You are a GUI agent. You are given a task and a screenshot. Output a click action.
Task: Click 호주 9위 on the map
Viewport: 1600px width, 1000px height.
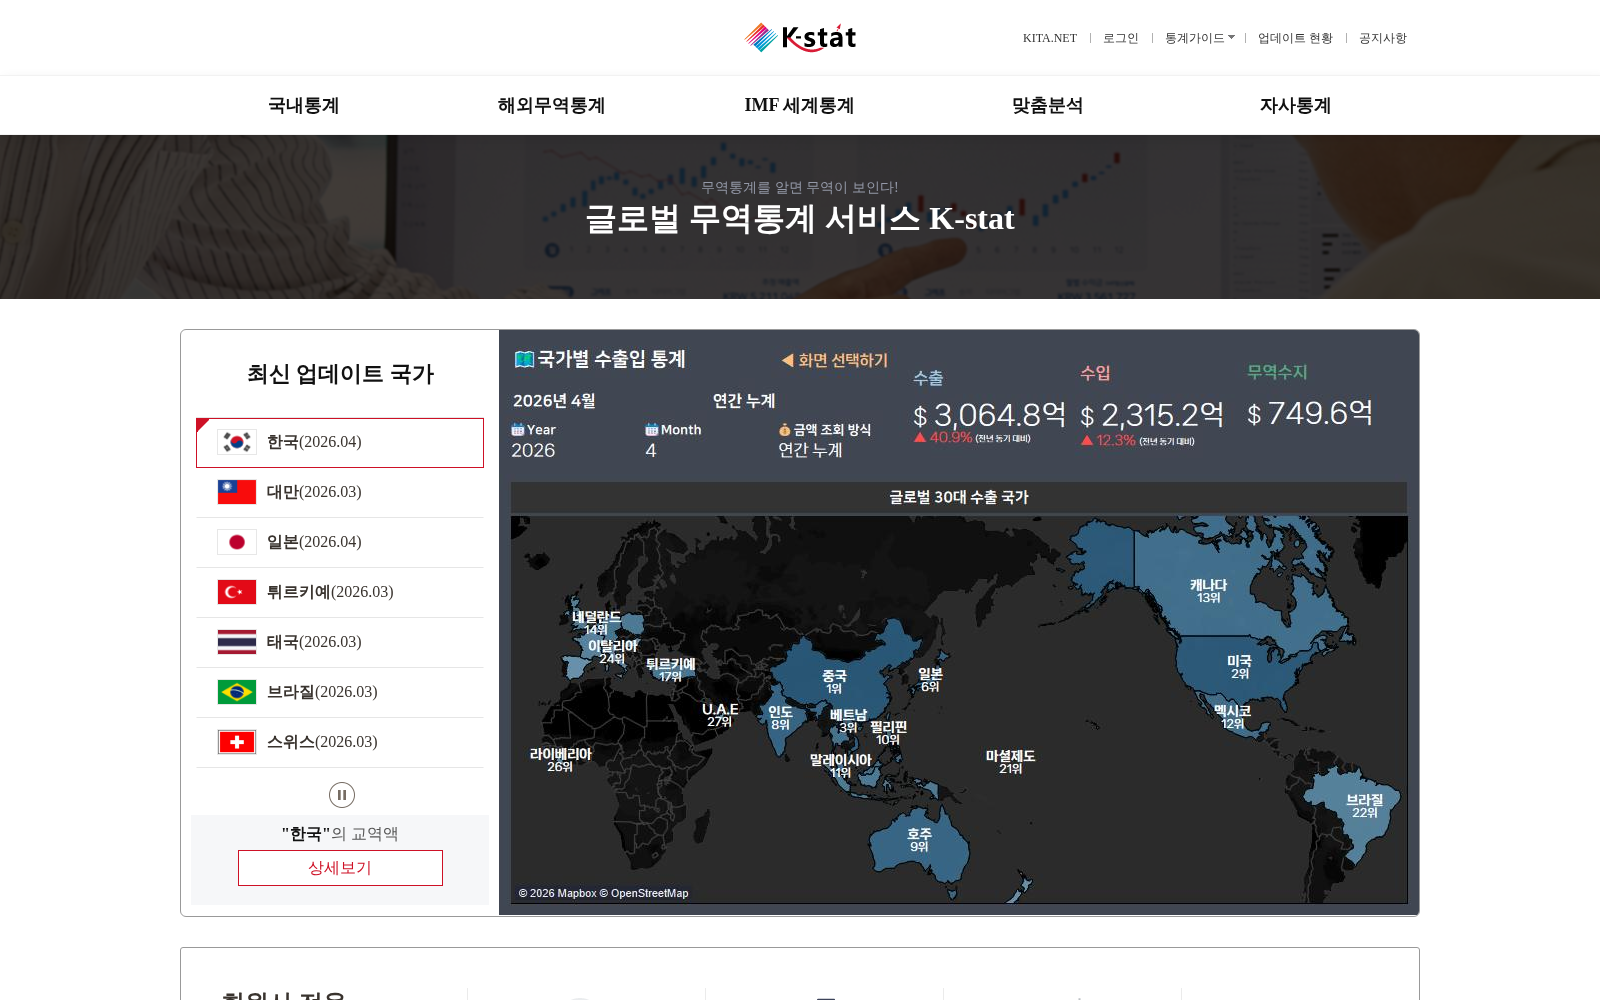(919, 840)
